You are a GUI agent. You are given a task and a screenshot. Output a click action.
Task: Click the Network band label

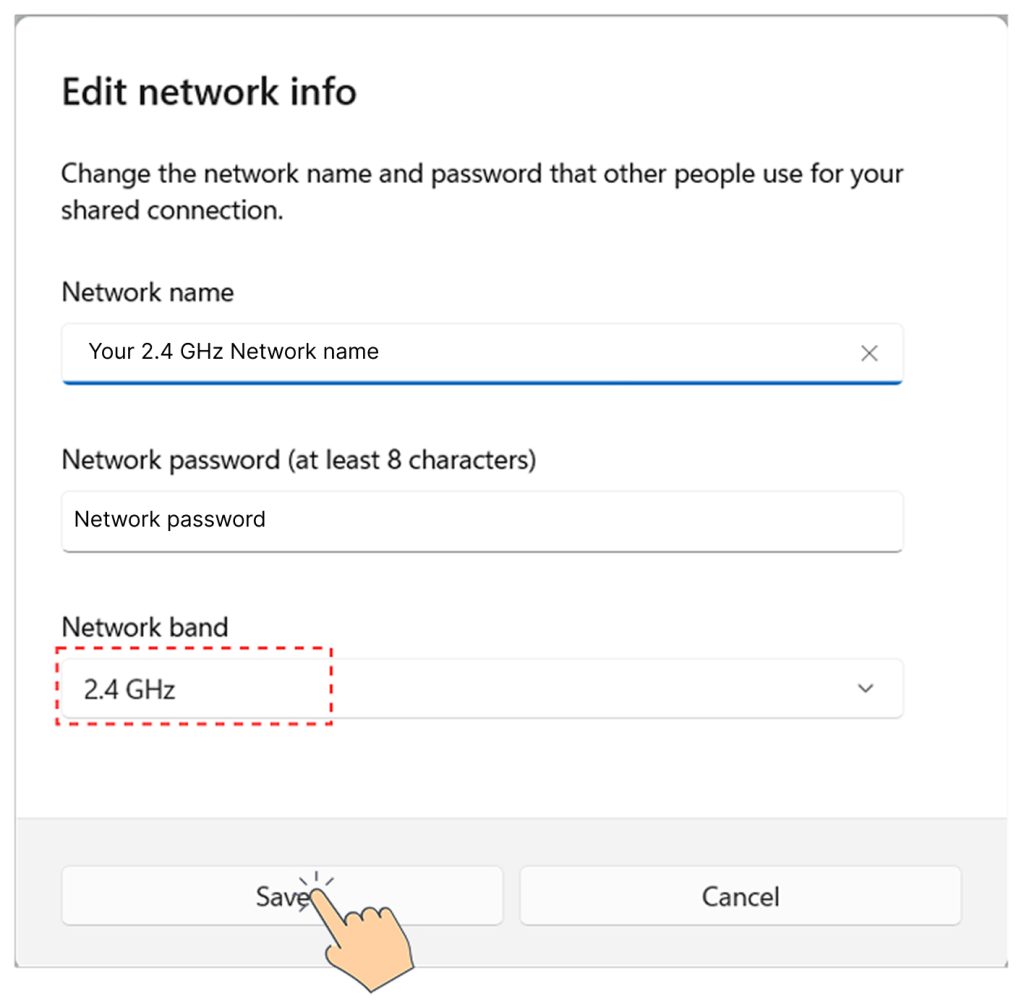click(143, 627)
